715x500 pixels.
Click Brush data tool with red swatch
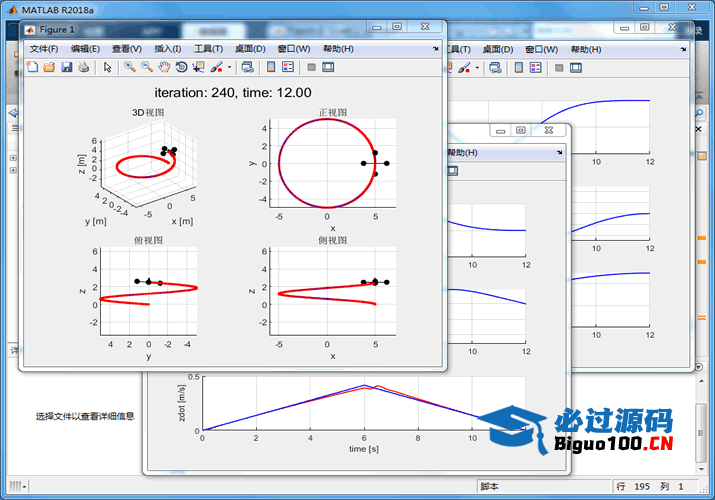coord(216,67)
